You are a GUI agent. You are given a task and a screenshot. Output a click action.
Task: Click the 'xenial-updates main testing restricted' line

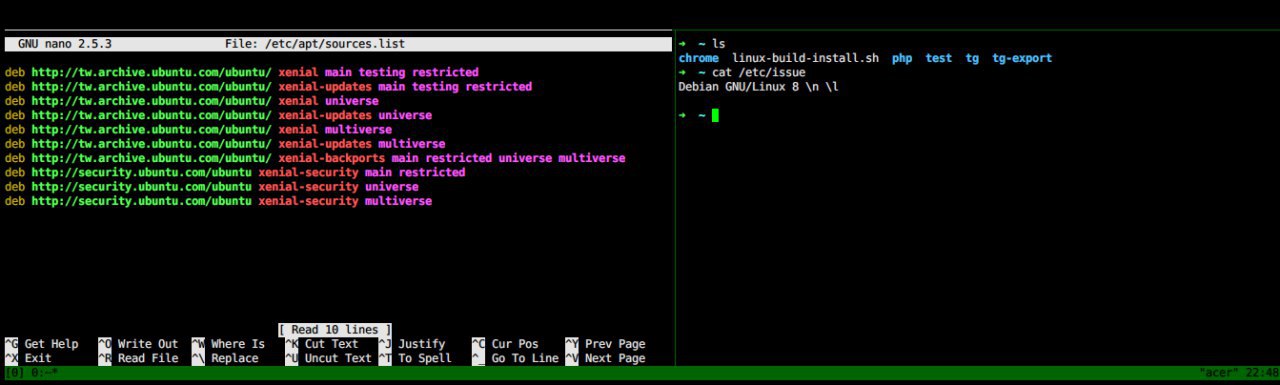(268, 87)
